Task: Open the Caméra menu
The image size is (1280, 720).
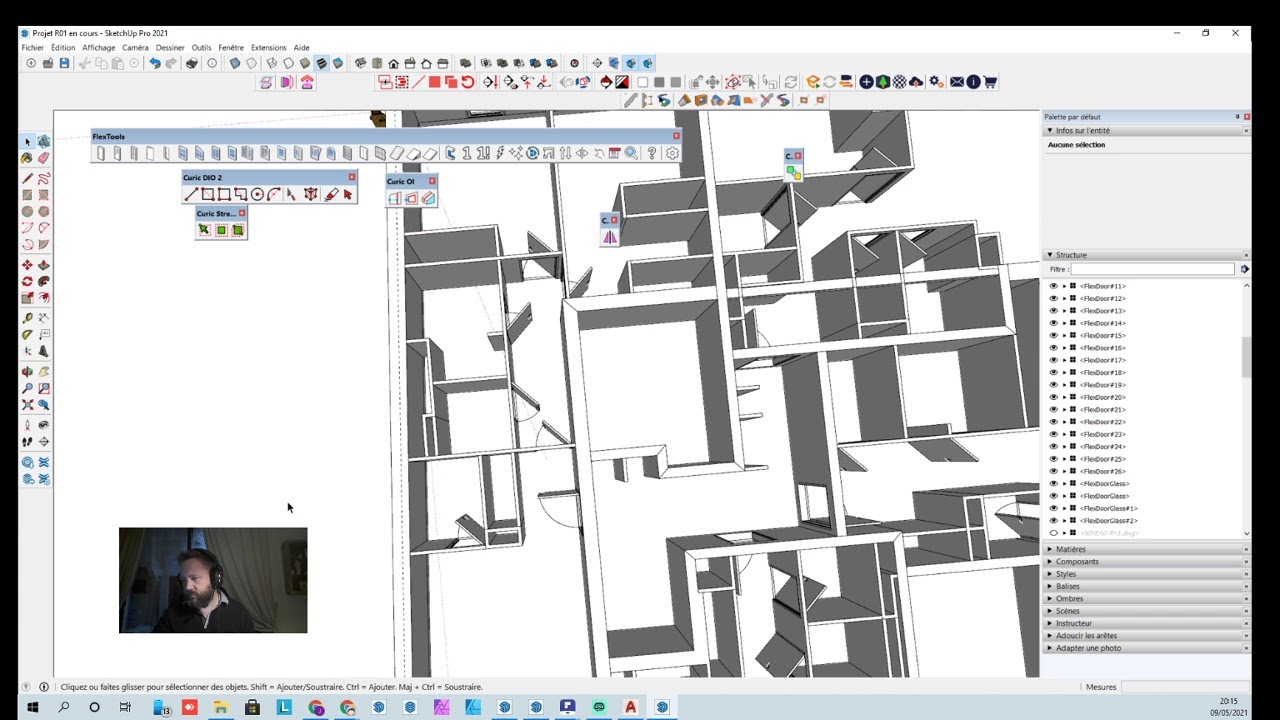Action: [x=135, y=47]
